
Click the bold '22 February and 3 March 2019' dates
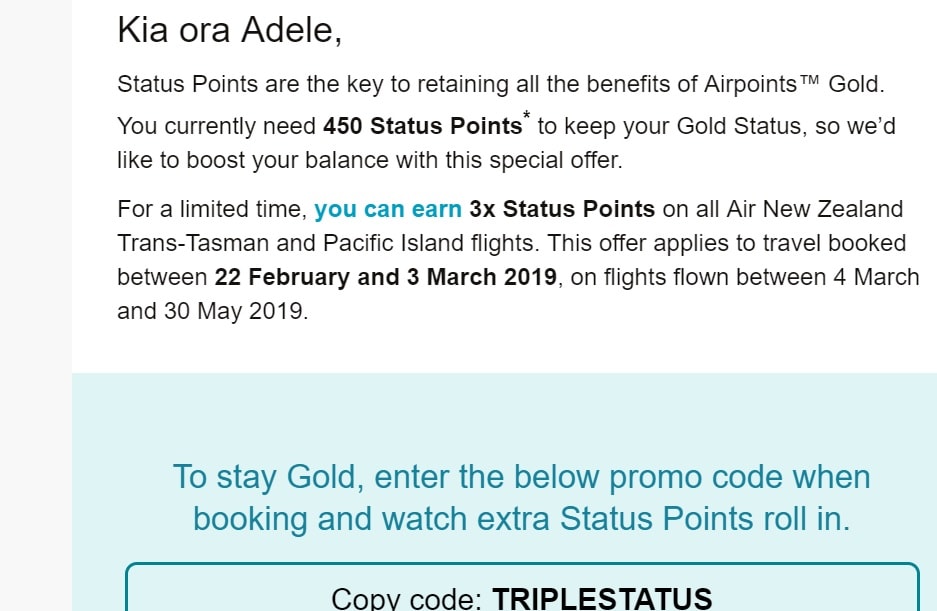(385, 277)
